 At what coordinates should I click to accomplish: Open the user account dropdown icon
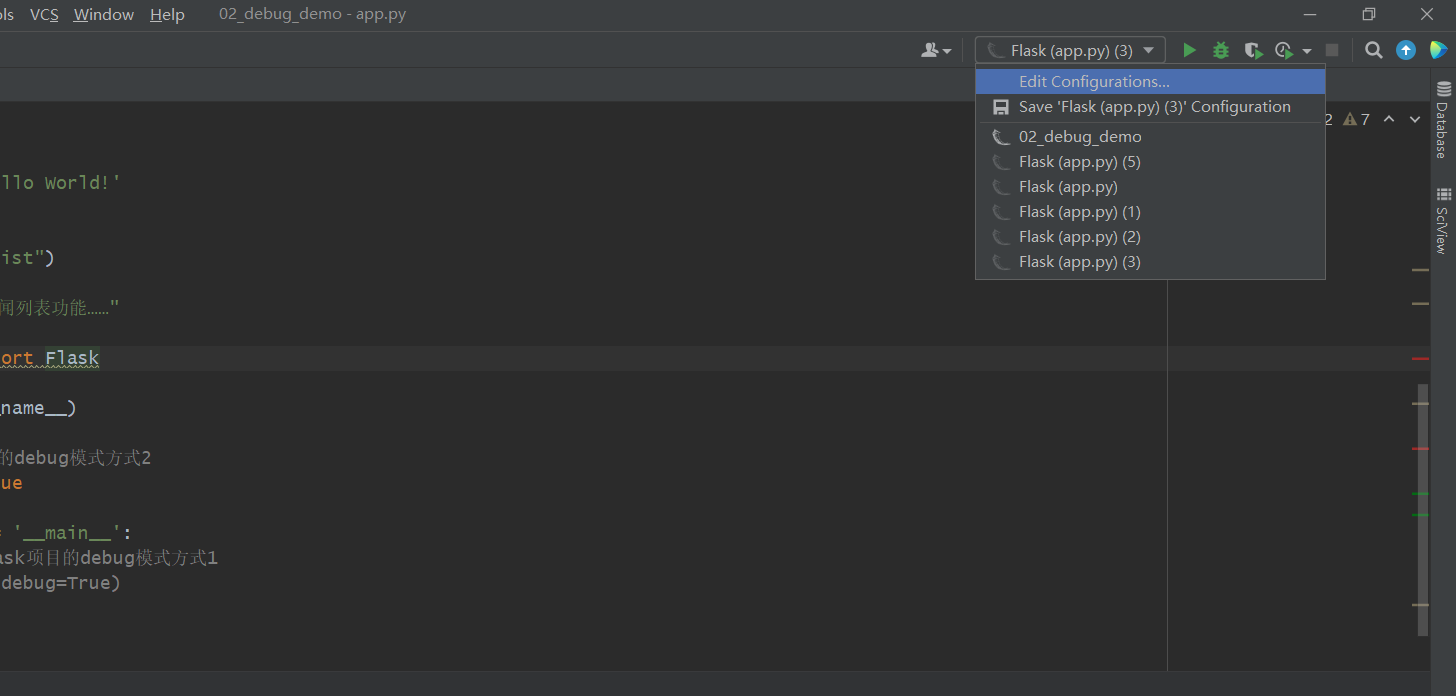click(x=936, y=50)
